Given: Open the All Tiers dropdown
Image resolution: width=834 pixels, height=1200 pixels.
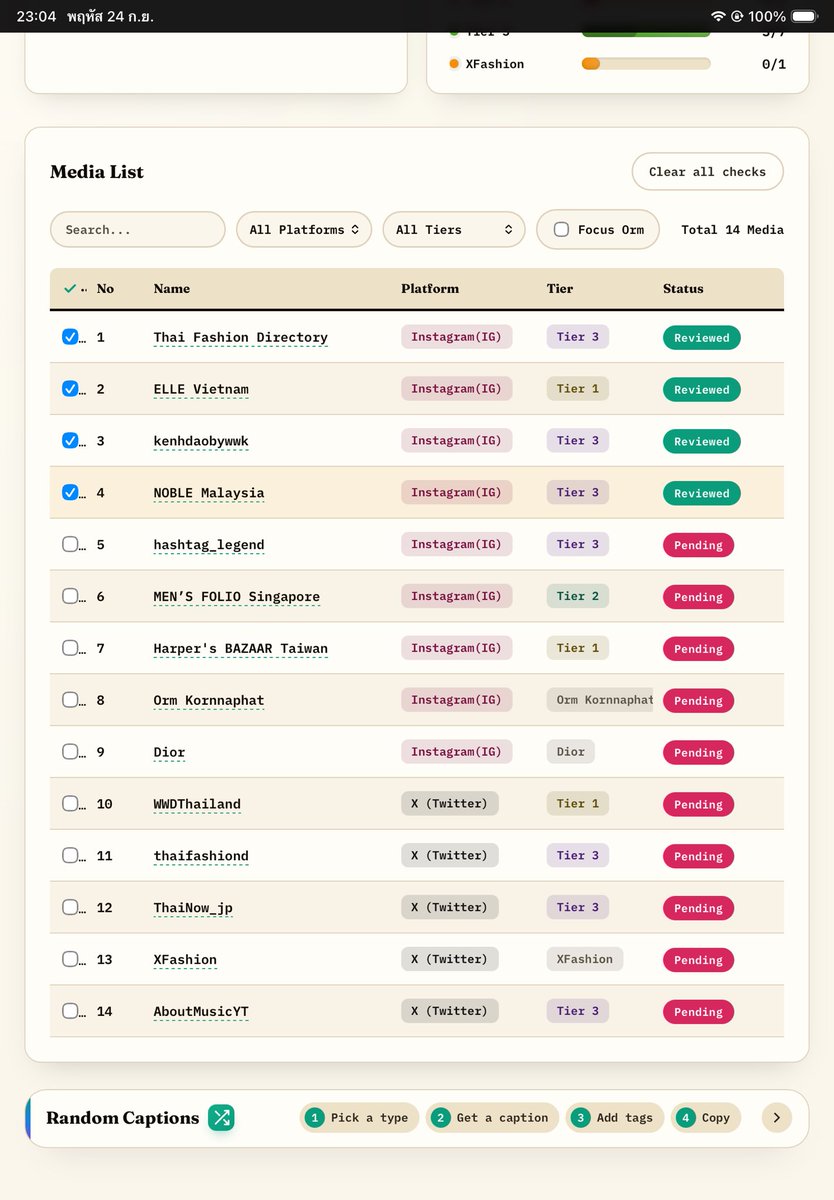Looking at the screenshot, I should (x=454, y=230).
